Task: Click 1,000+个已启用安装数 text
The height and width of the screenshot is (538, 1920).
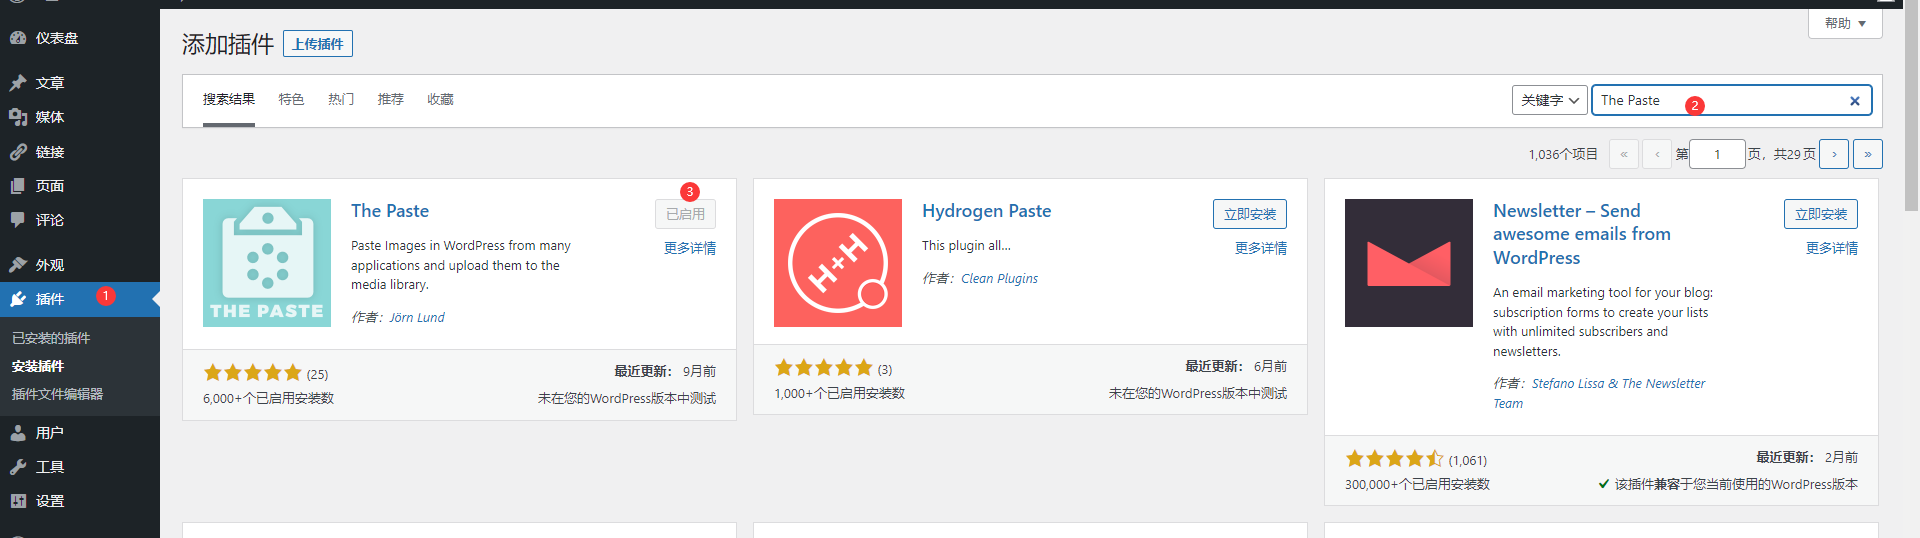Action: pyautogui.click(x=840, y=393)
